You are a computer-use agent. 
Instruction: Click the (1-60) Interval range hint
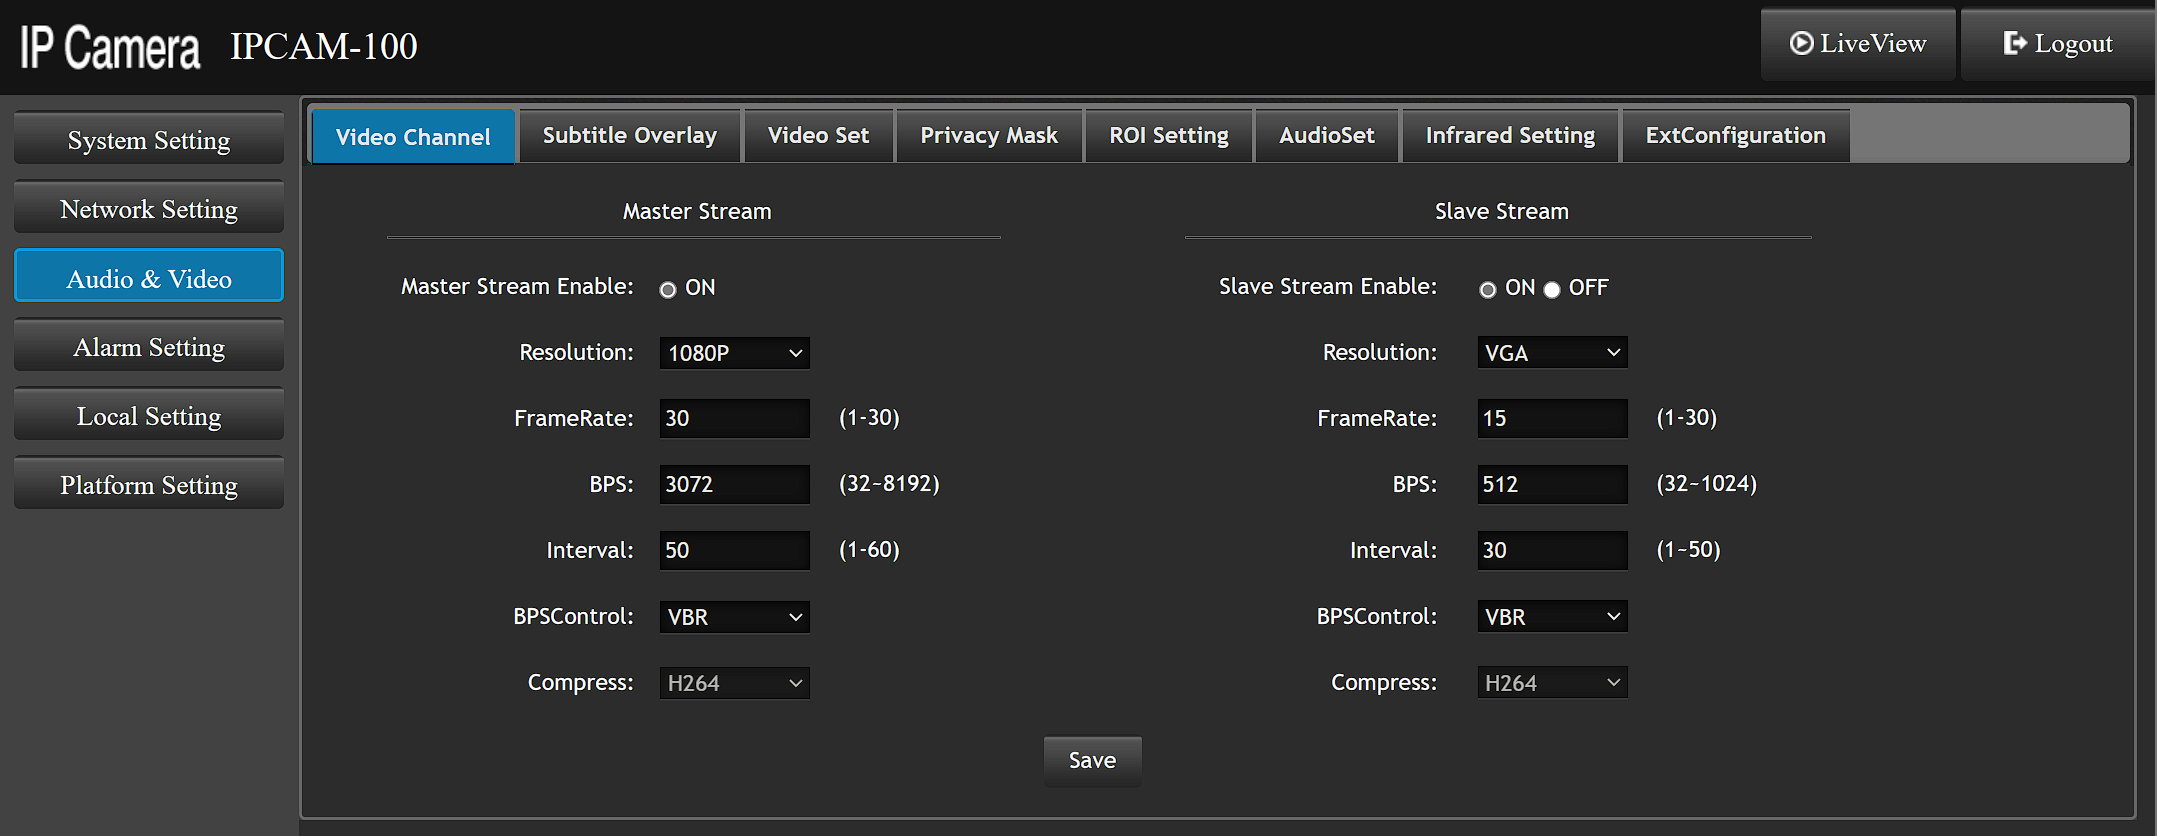click(x=869, y=550)
